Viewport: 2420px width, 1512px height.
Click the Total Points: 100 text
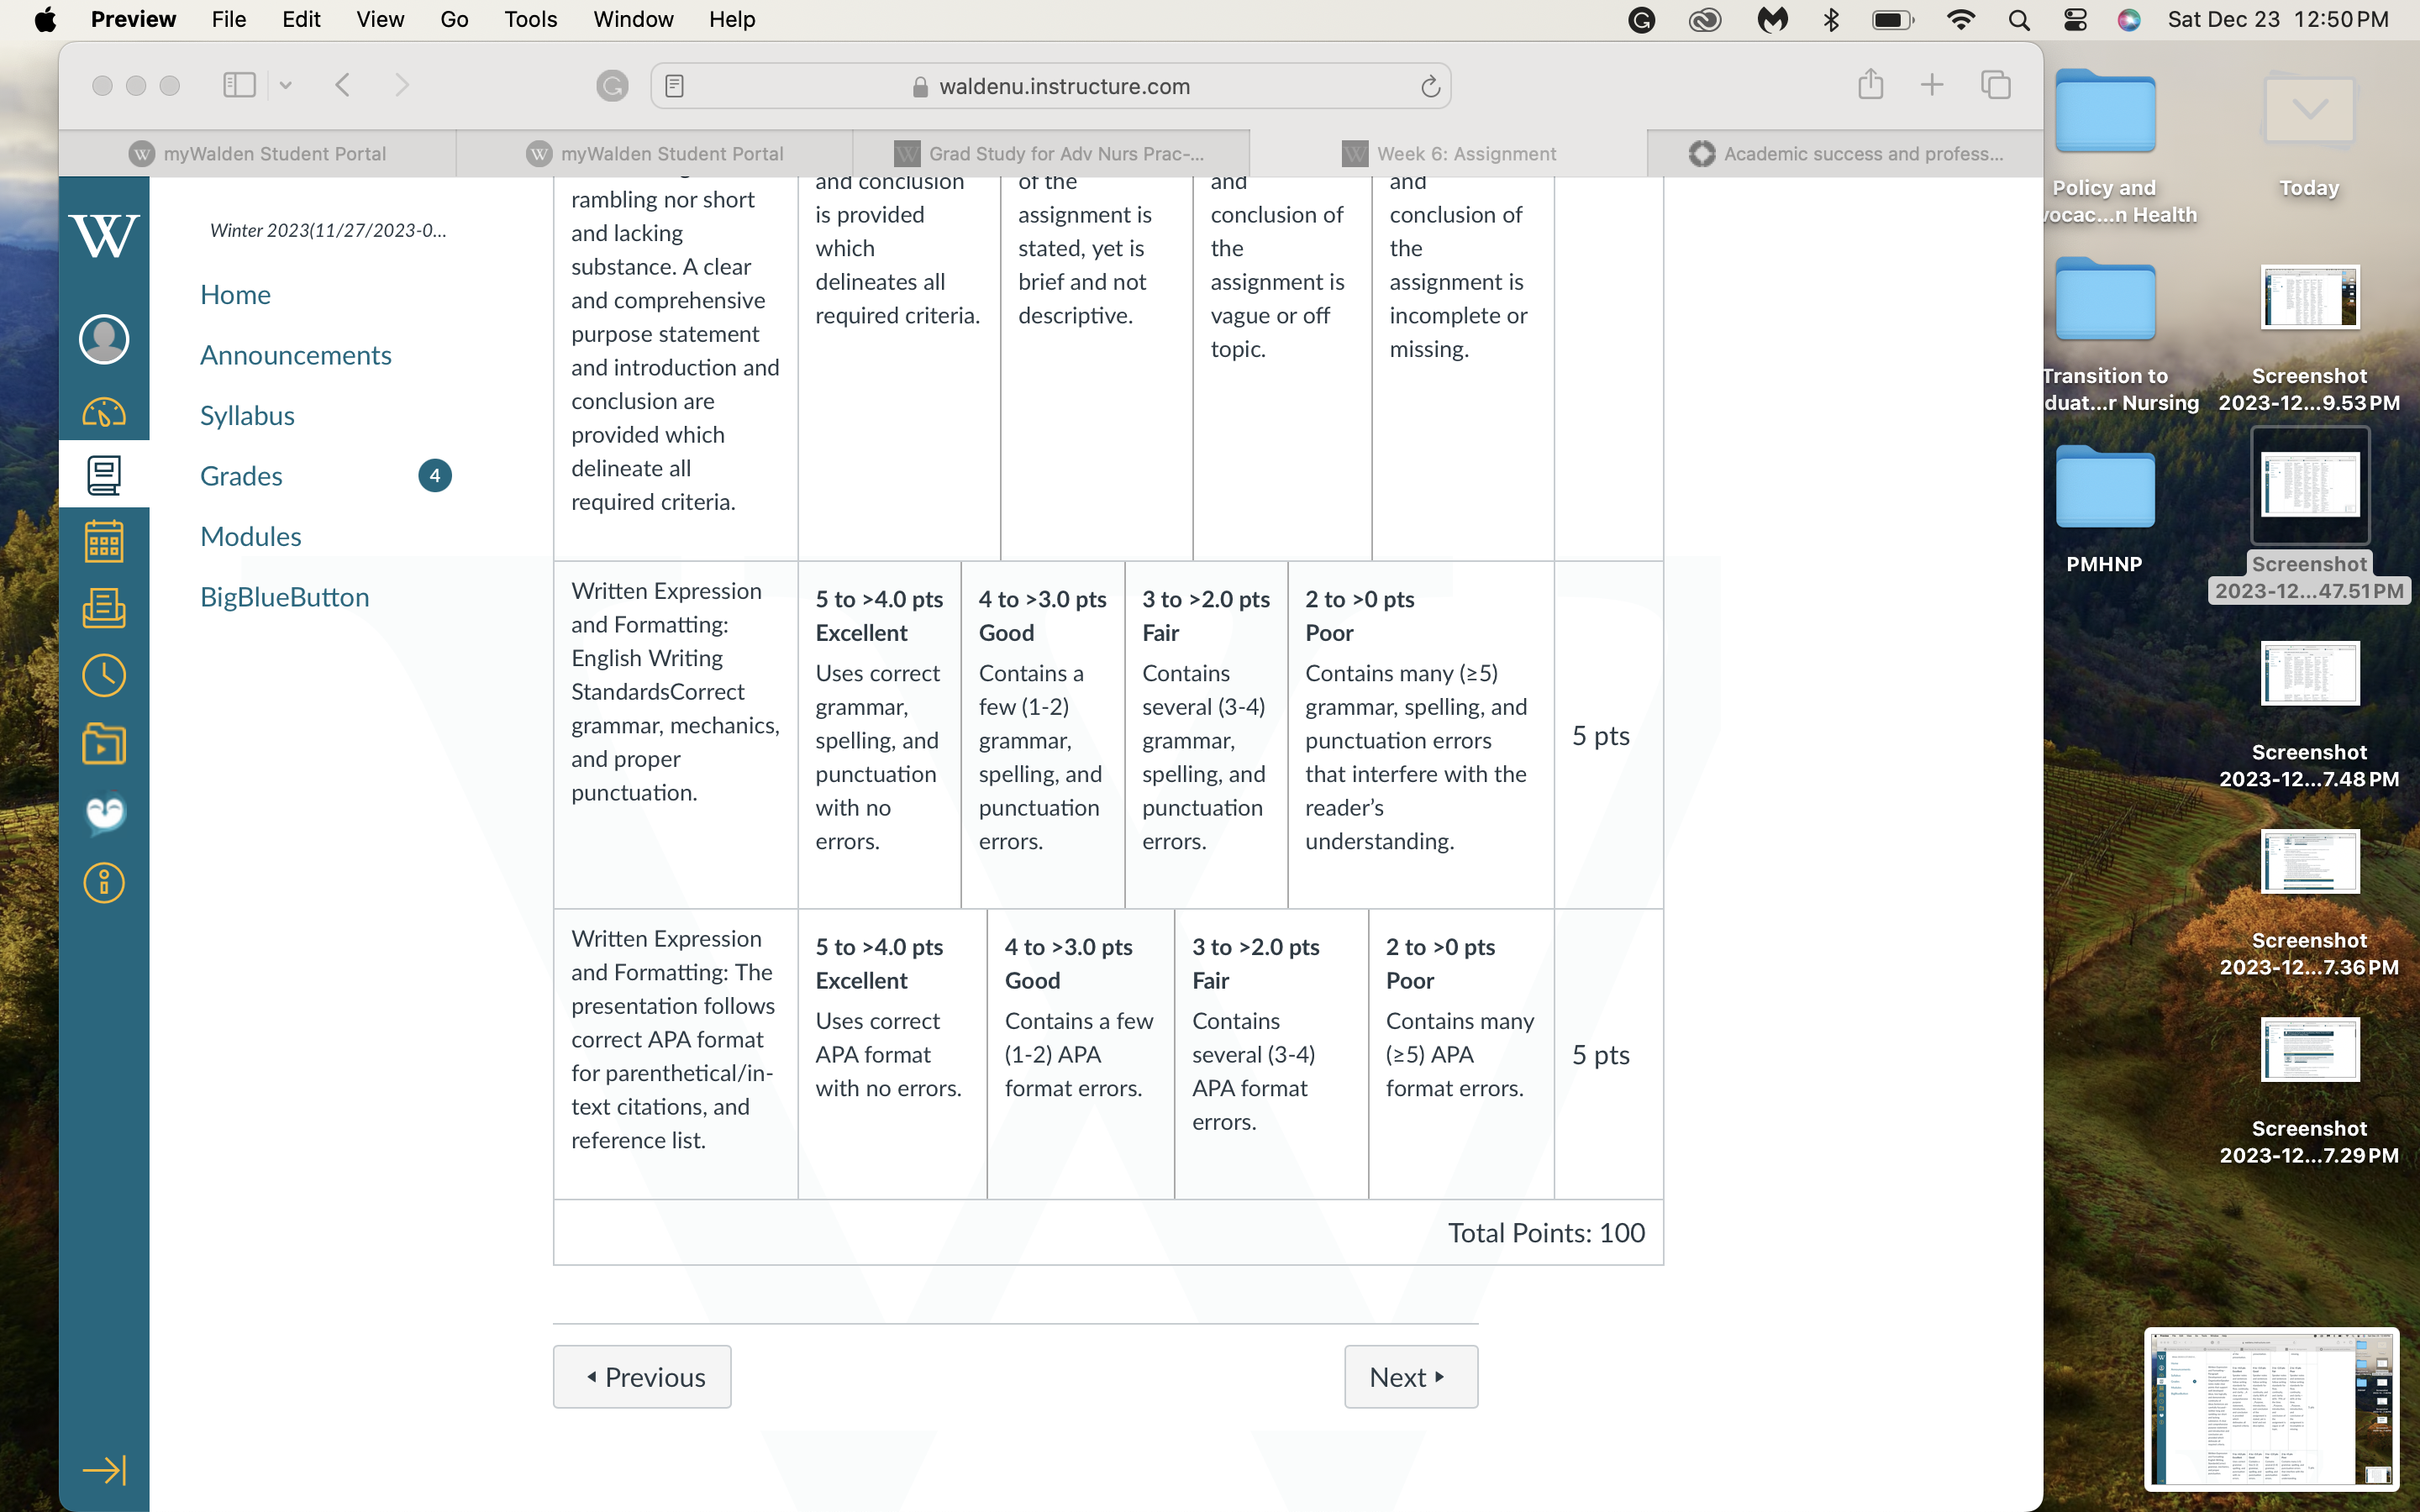click(1546, 1233)
